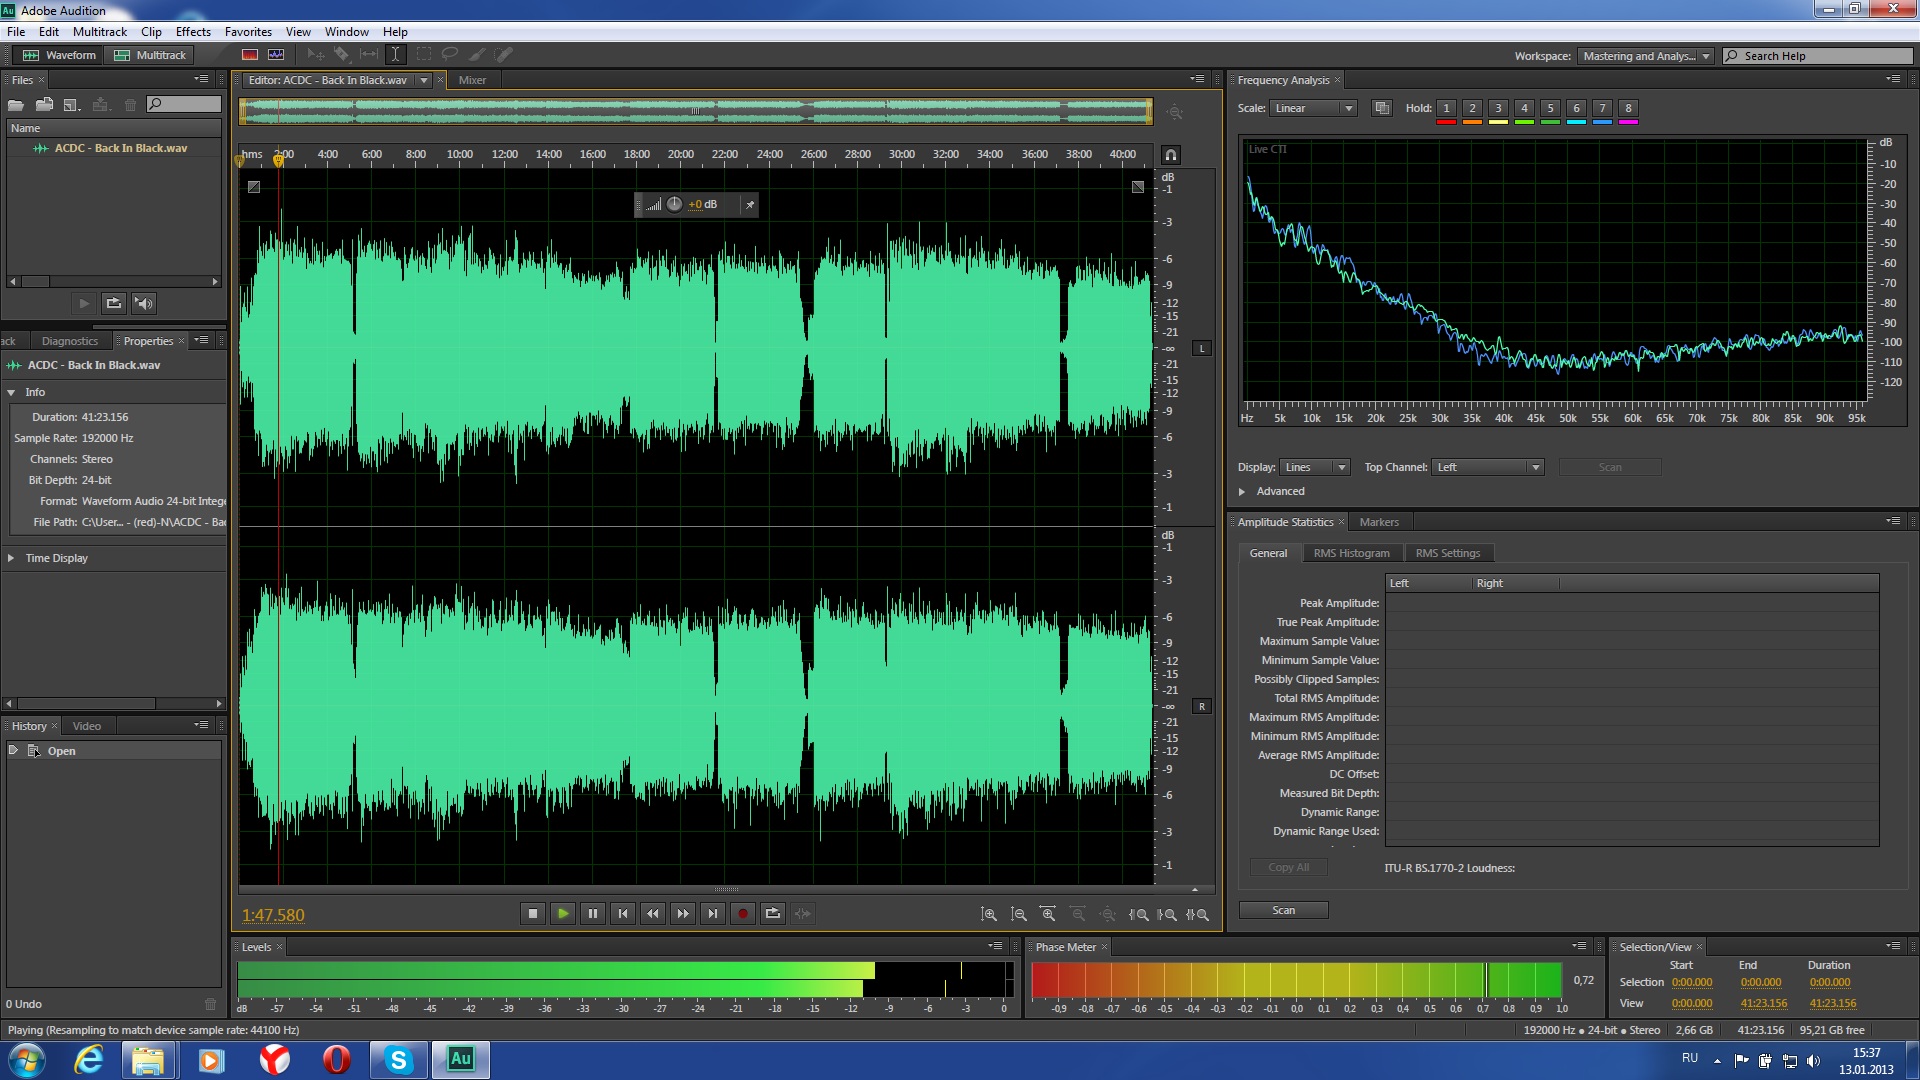Open the Top Channel Left dropdown
The image size is (1920, 1080).
click(1488, 467)
